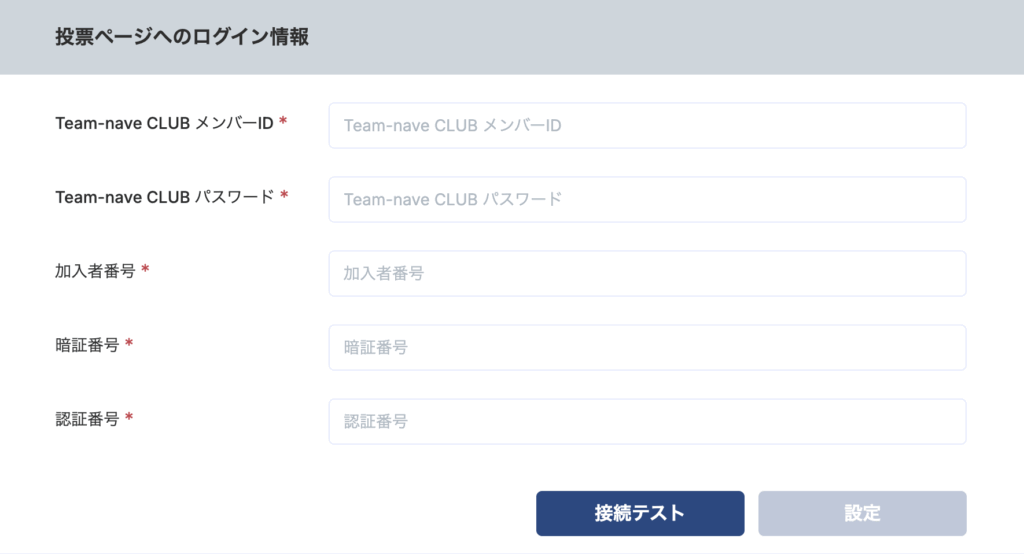Click the red asterisk beside メンバーID label
Viewport: 1024px width, 554px height.
point(283,121)
